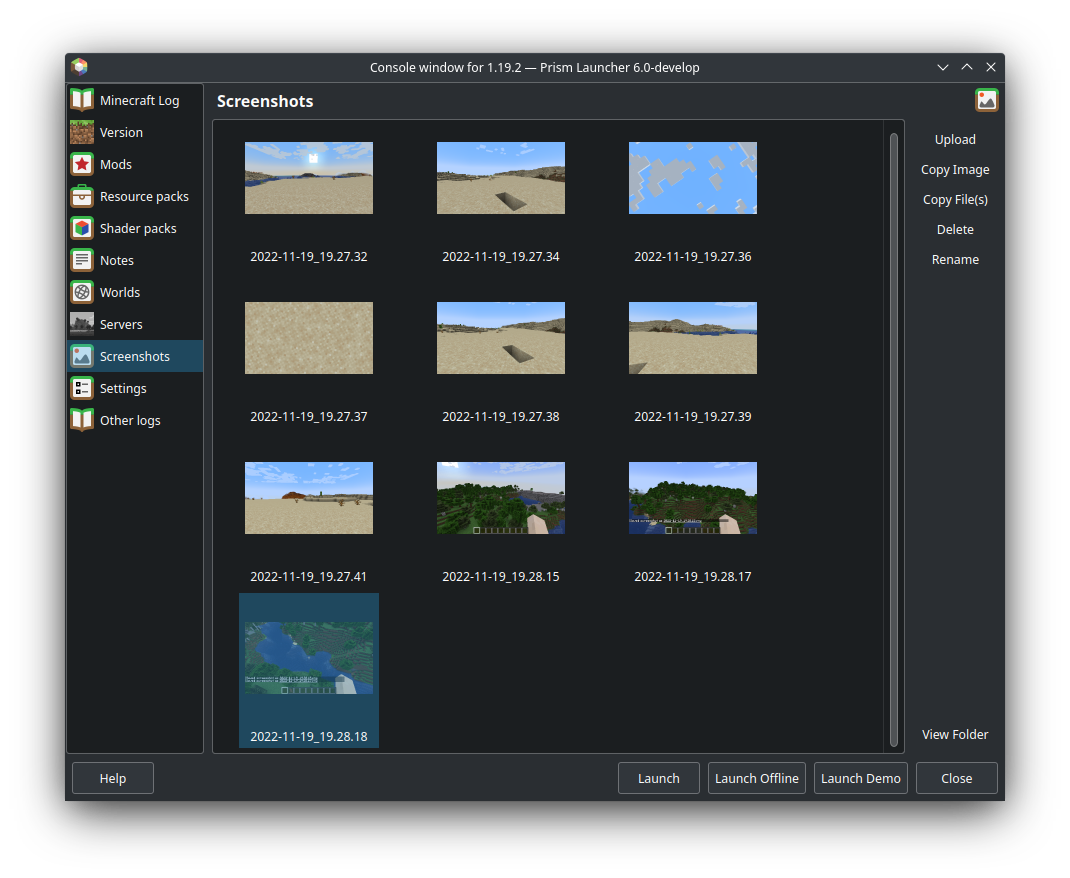This screenshot has height=878, width=1070.
Task: Go to the Mods page
Action: coord(135,164)
